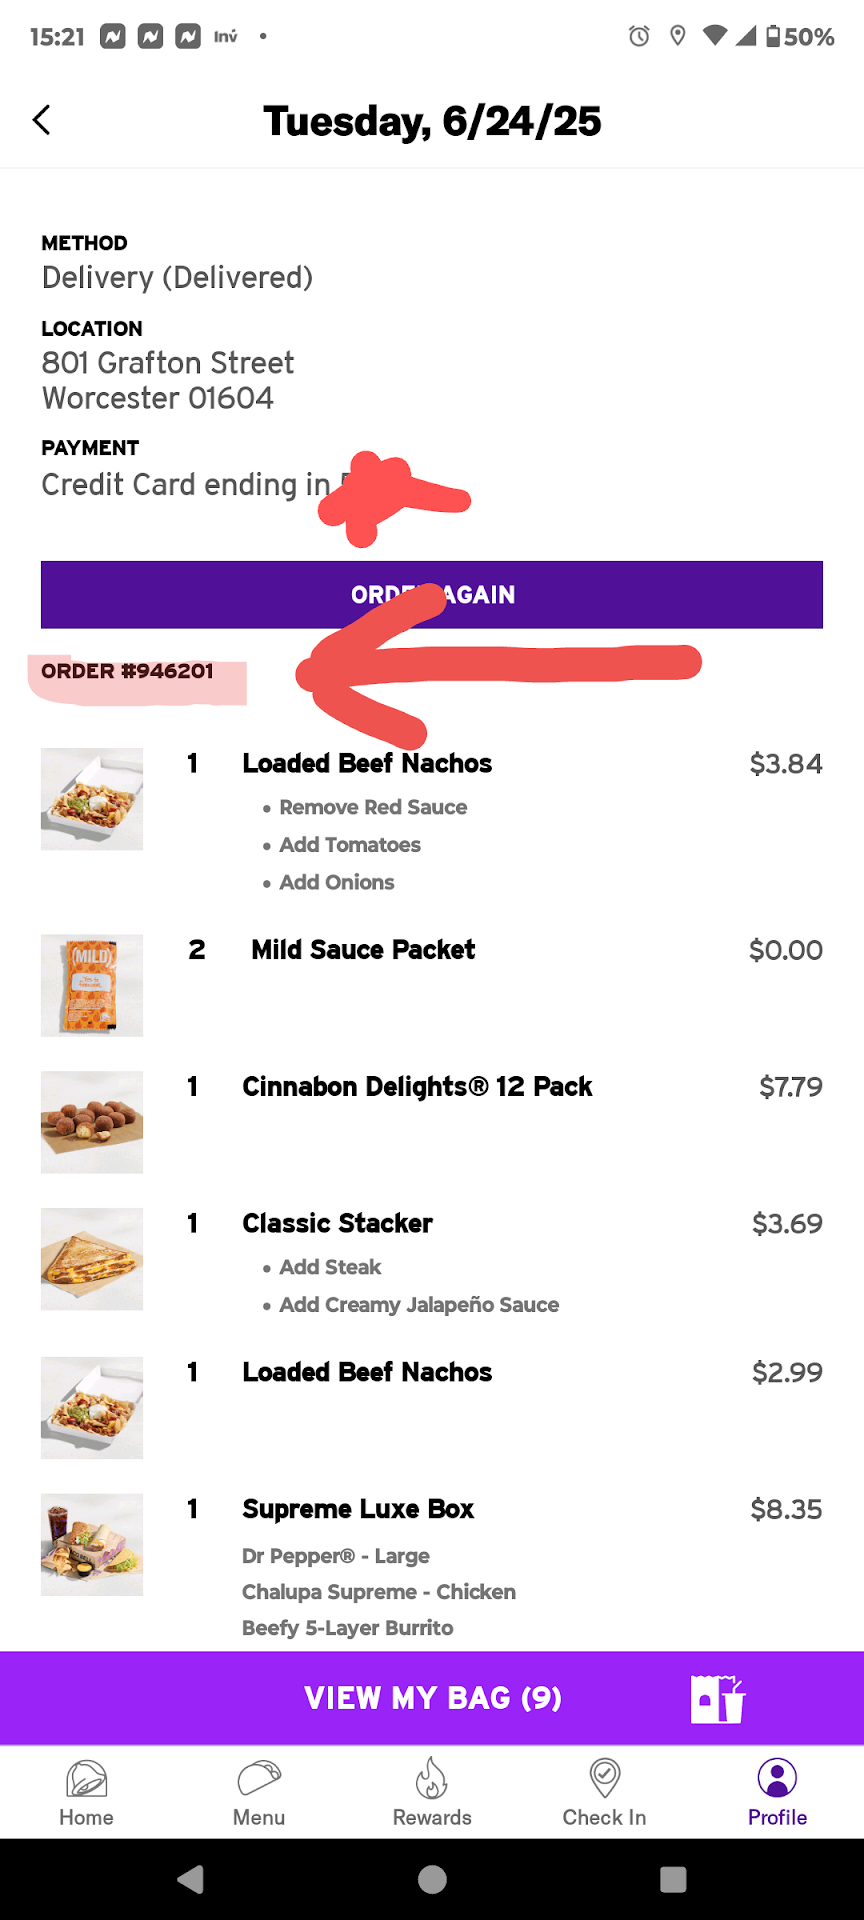Open the Menu taco icon

(x=259, y=1779)
